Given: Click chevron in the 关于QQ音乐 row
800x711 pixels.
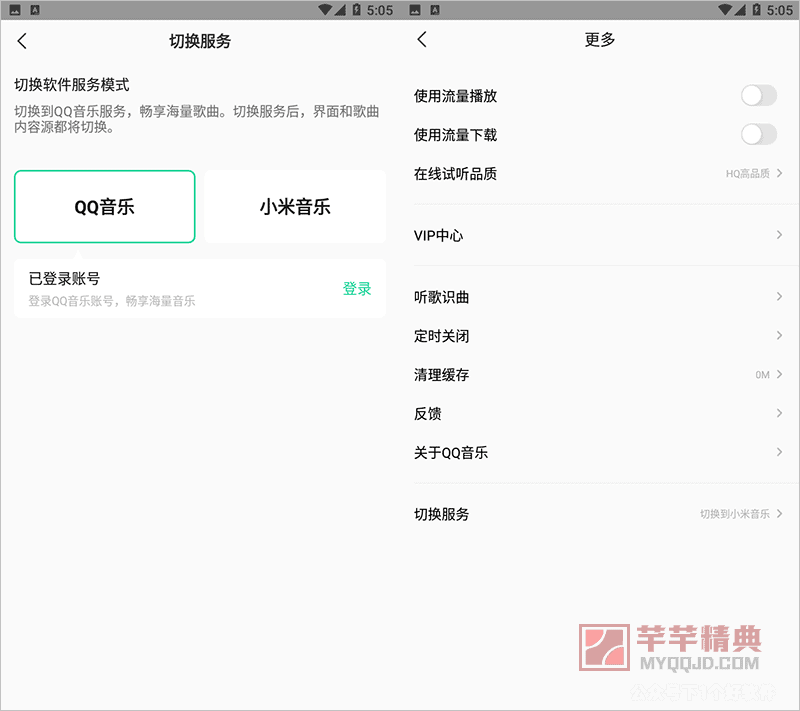Looking at the screenshot, I should [779, 452].
